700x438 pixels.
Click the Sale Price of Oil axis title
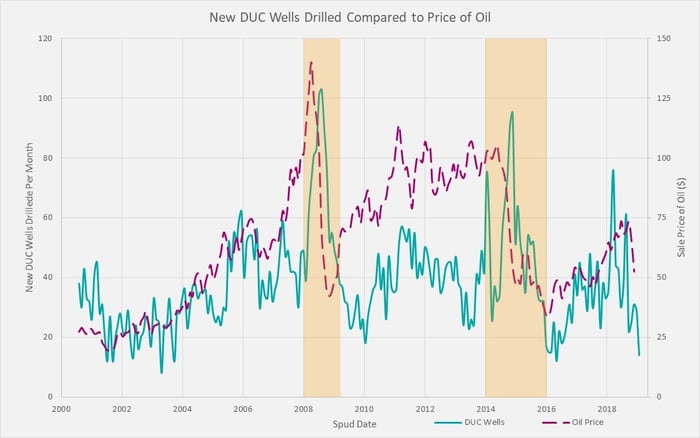[681, 217]
